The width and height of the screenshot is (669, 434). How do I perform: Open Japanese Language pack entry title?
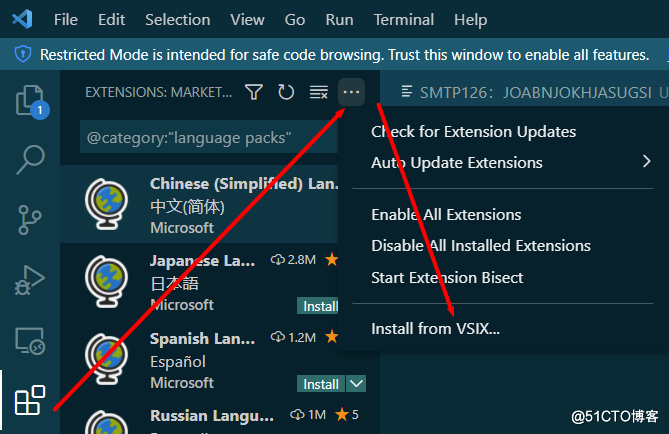coord(203,260)
